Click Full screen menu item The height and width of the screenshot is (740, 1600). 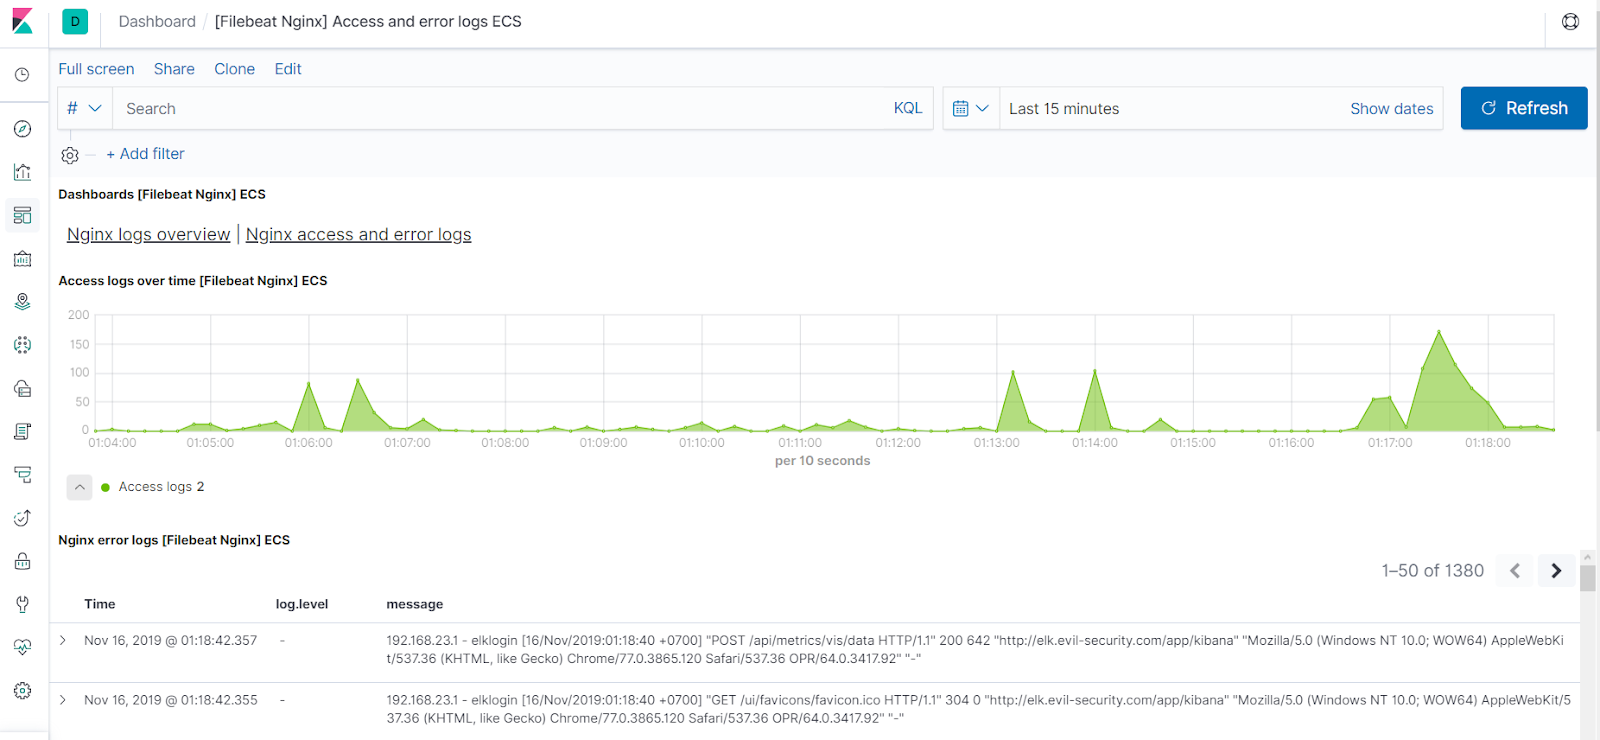96,69
